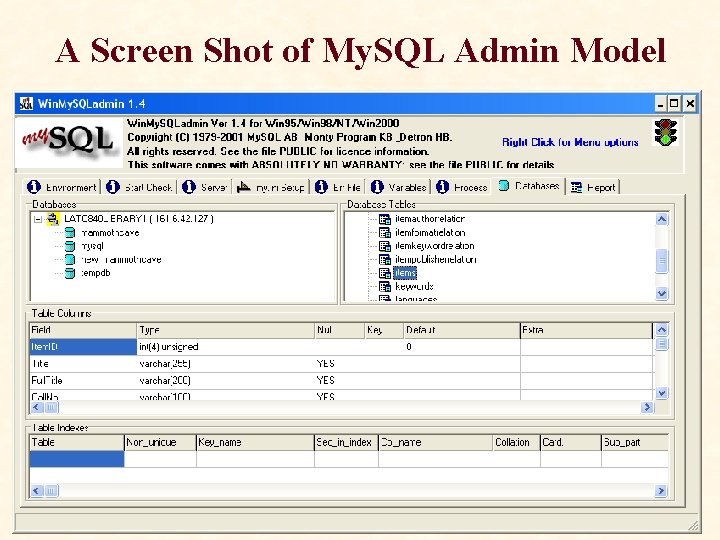Click the mammothcave database icon
This screenshot has height=540, width=720.
pos(70,233)
